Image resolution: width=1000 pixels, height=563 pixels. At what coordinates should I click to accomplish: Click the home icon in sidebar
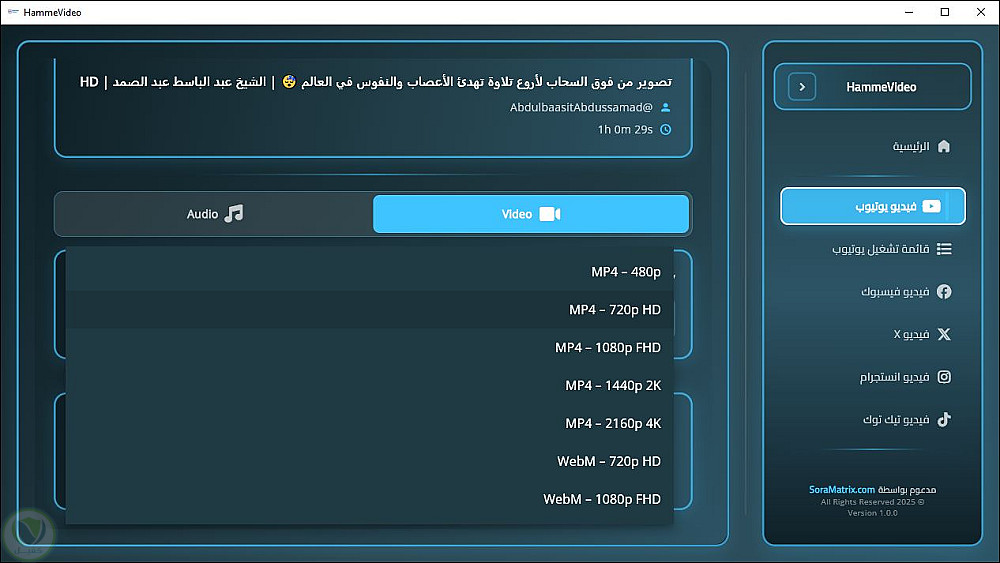click(x=944, y=147)
